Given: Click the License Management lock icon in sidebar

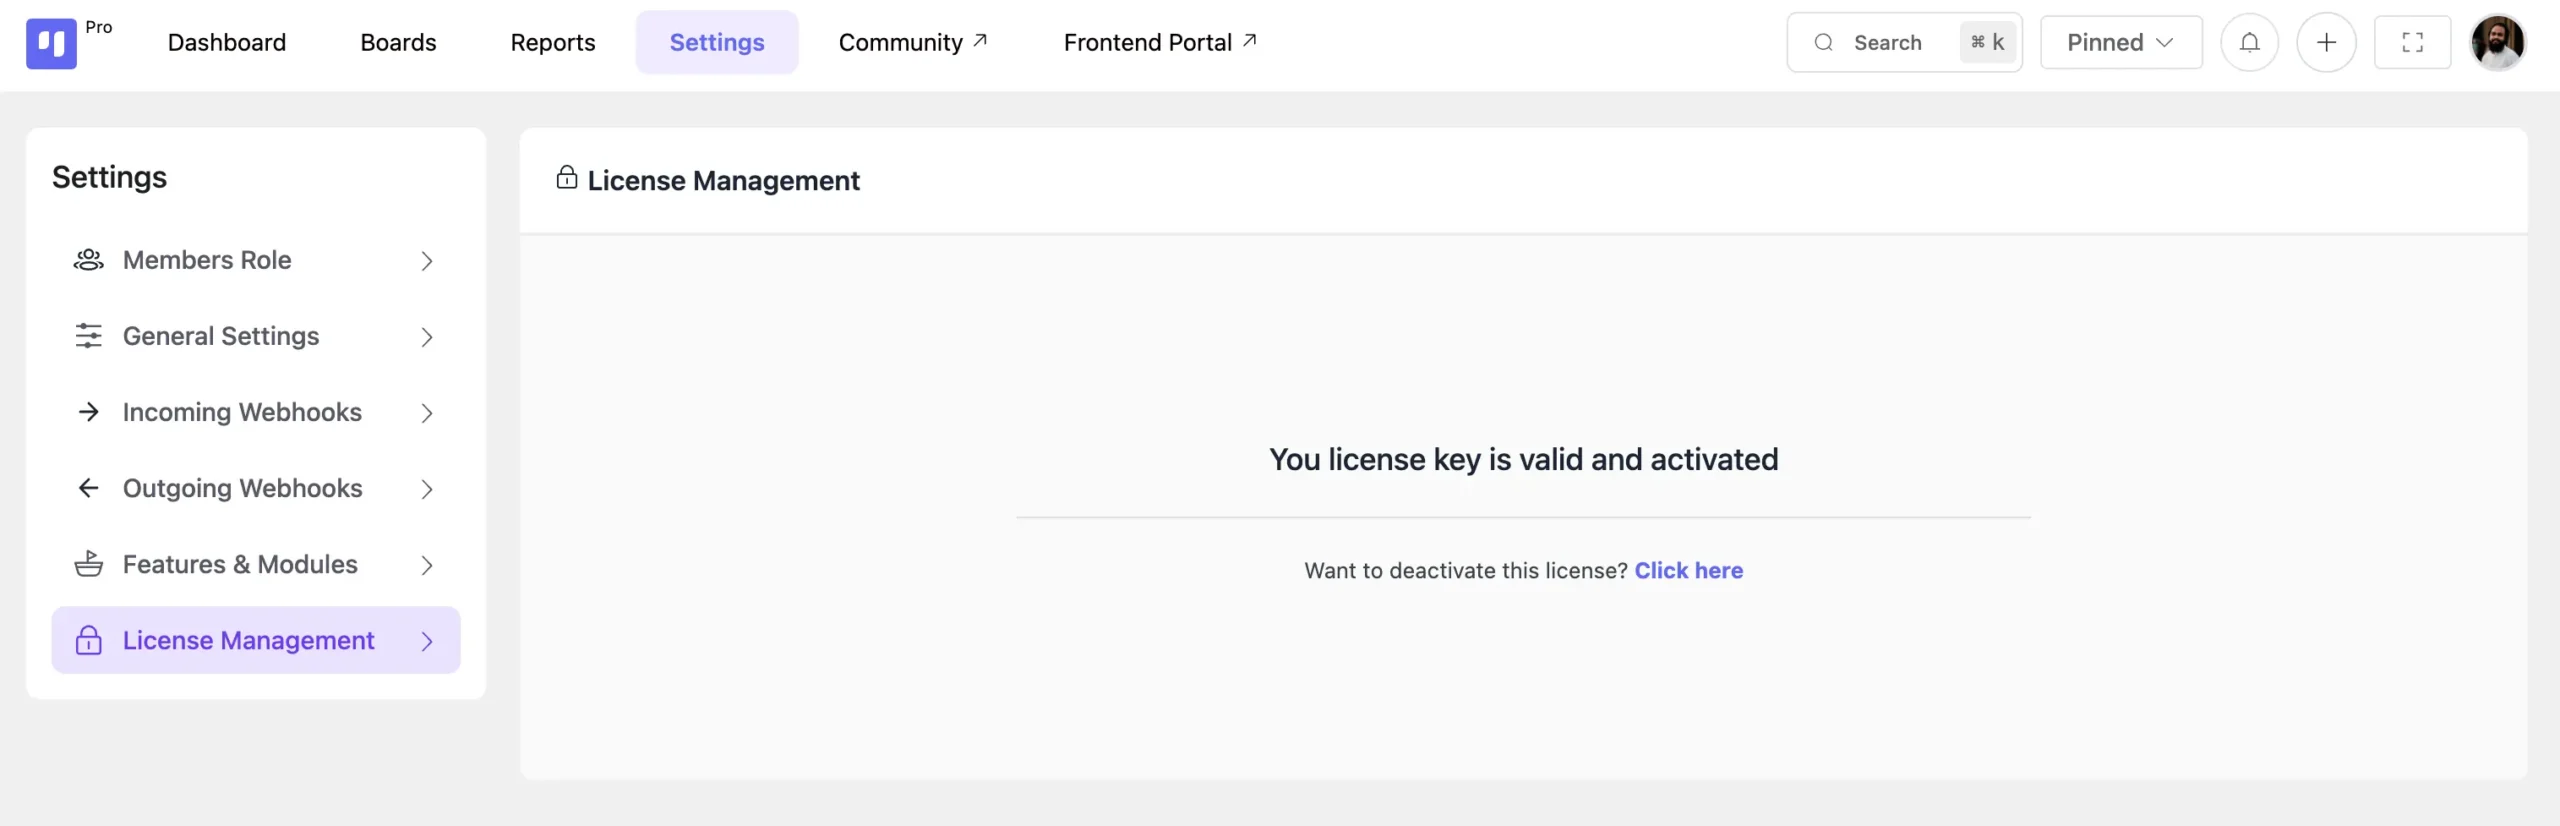Looking at the screenshot, I should click(x=88, y=640).
